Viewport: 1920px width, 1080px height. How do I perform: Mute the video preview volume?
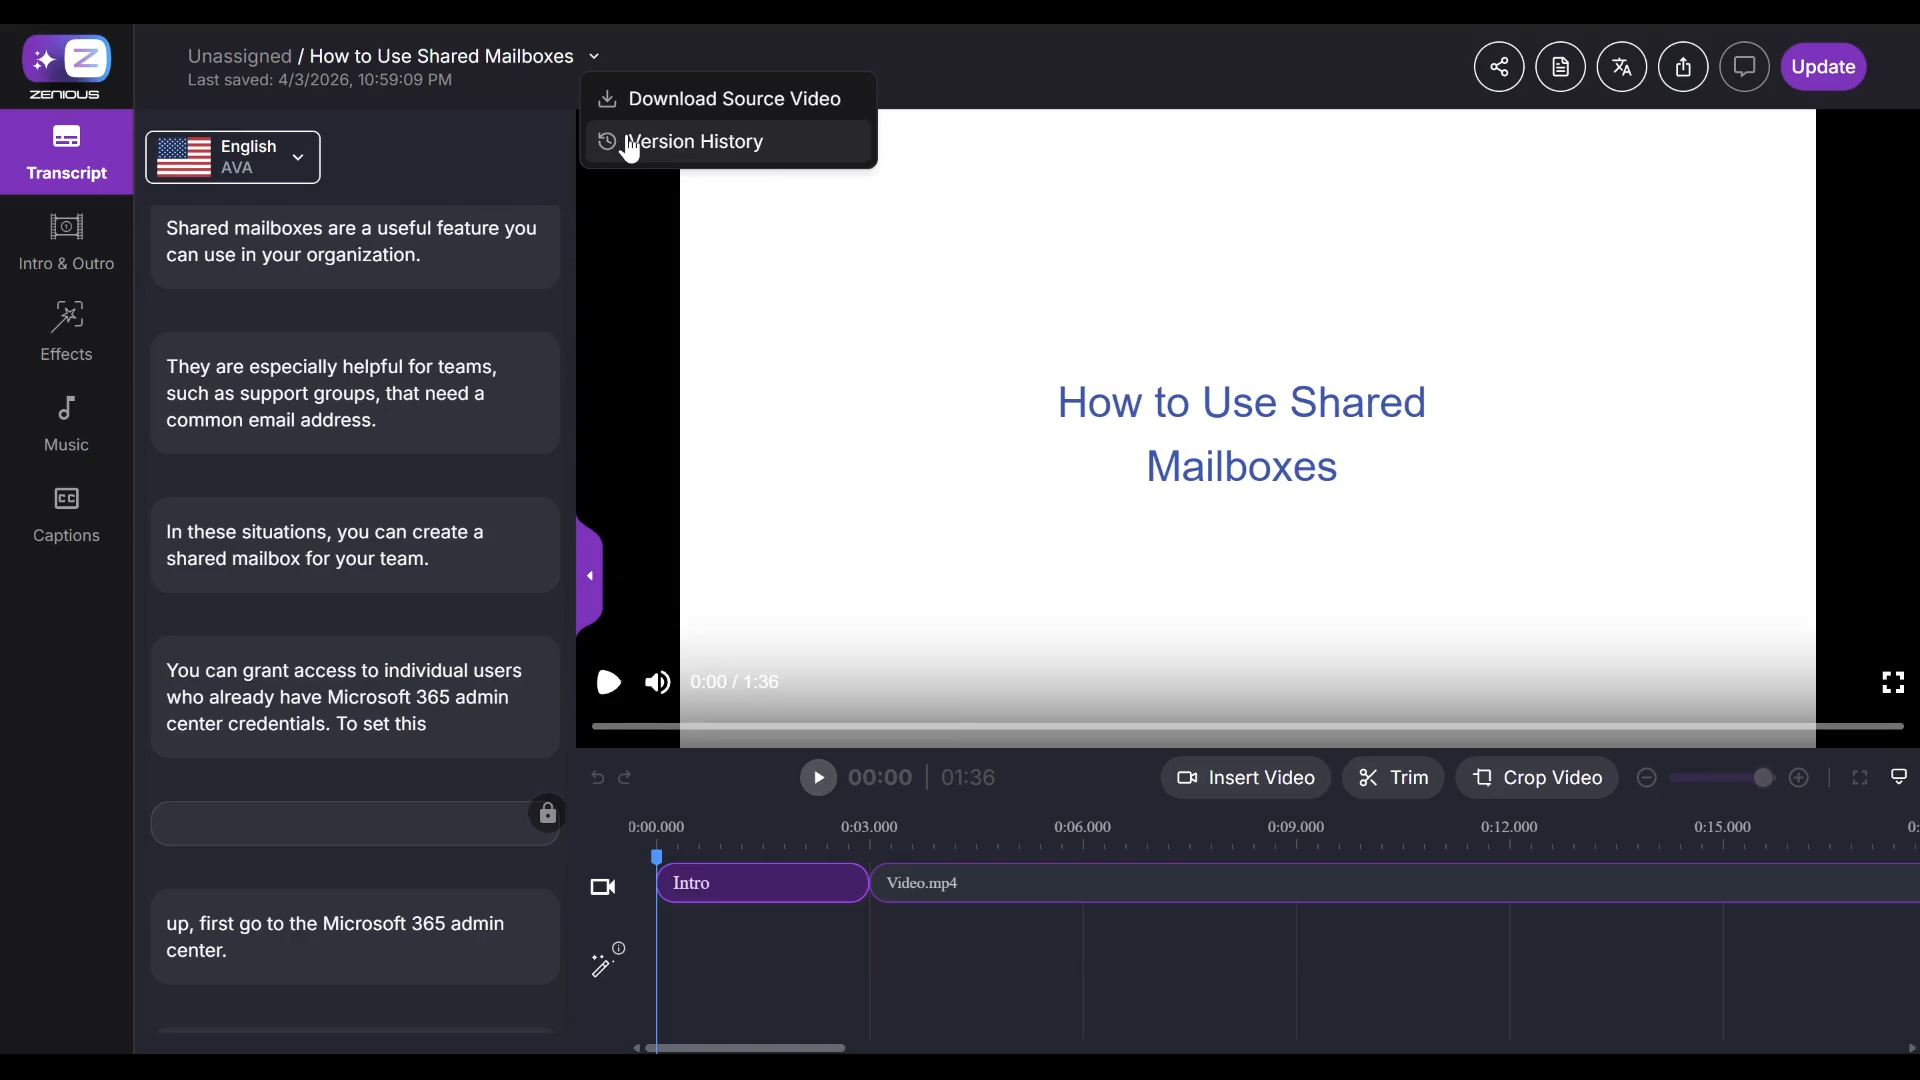(x=657, y=682)
